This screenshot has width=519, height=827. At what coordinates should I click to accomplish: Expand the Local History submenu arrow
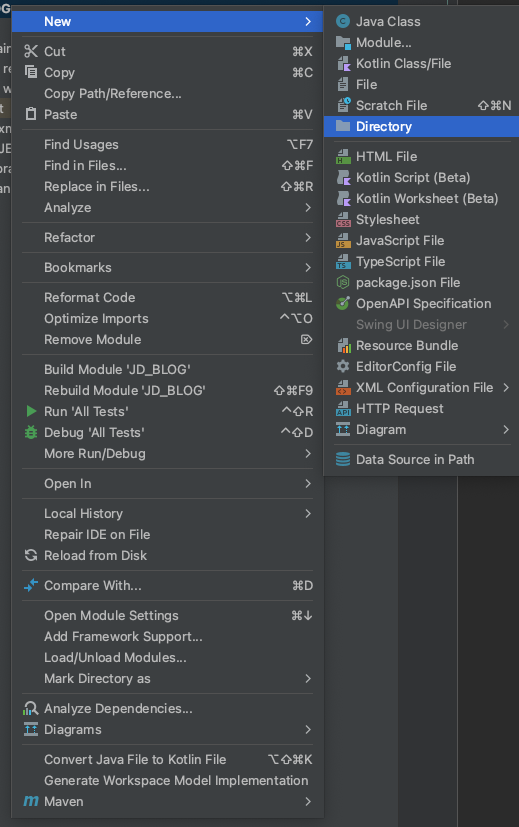pos(308,513)
